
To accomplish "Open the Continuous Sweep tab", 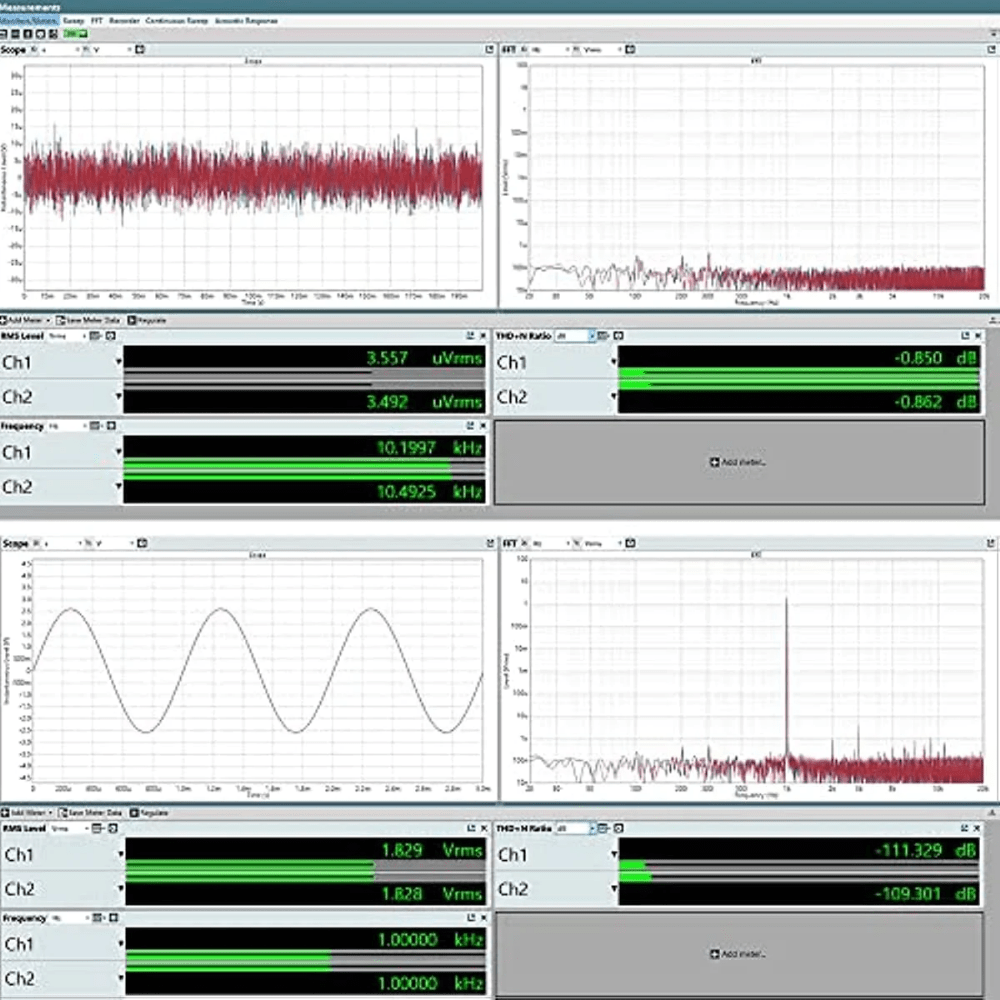I will coord(177,20).
